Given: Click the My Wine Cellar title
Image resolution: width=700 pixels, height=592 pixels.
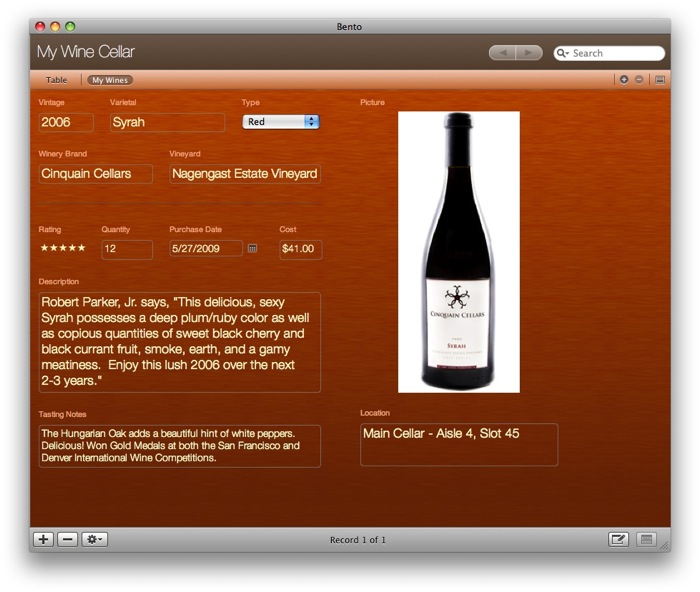Looking at the screenshot, I should [86, 52].
